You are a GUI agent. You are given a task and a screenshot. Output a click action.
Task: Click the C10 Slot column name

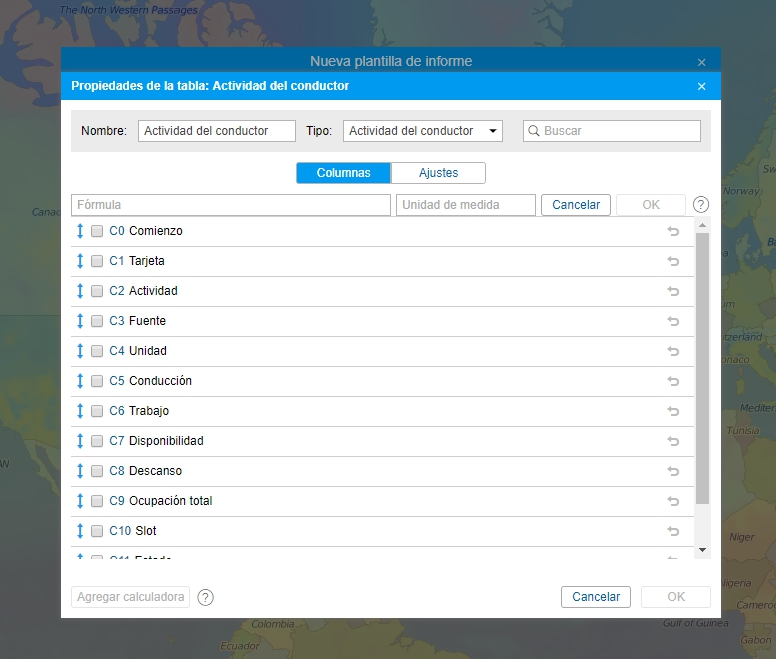pos(146,531)
